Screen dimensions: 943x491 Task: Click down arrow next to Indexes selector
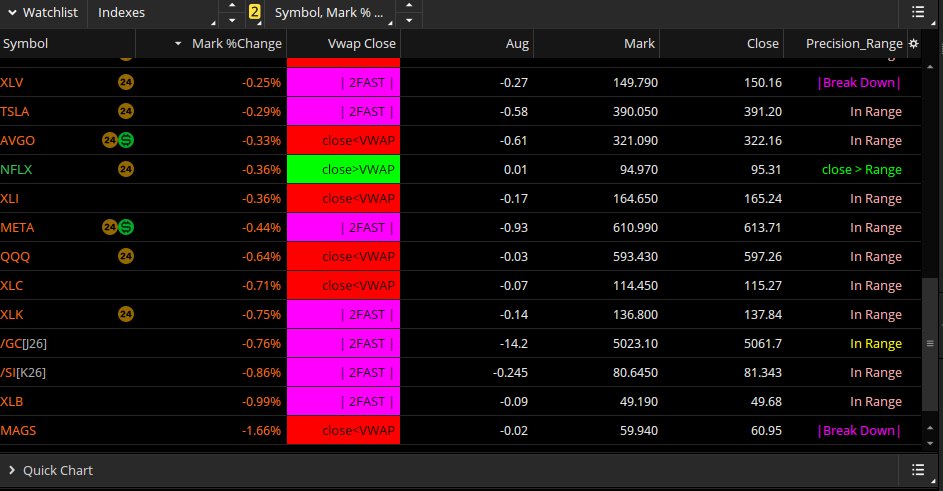(x=232, y=20)
